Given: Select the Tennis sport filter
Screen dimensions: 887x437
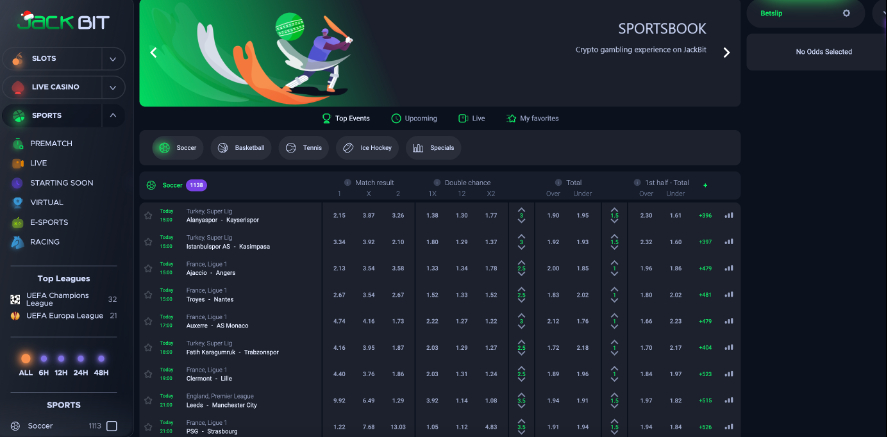Looking at the screenshot, I should pos(304,148).
